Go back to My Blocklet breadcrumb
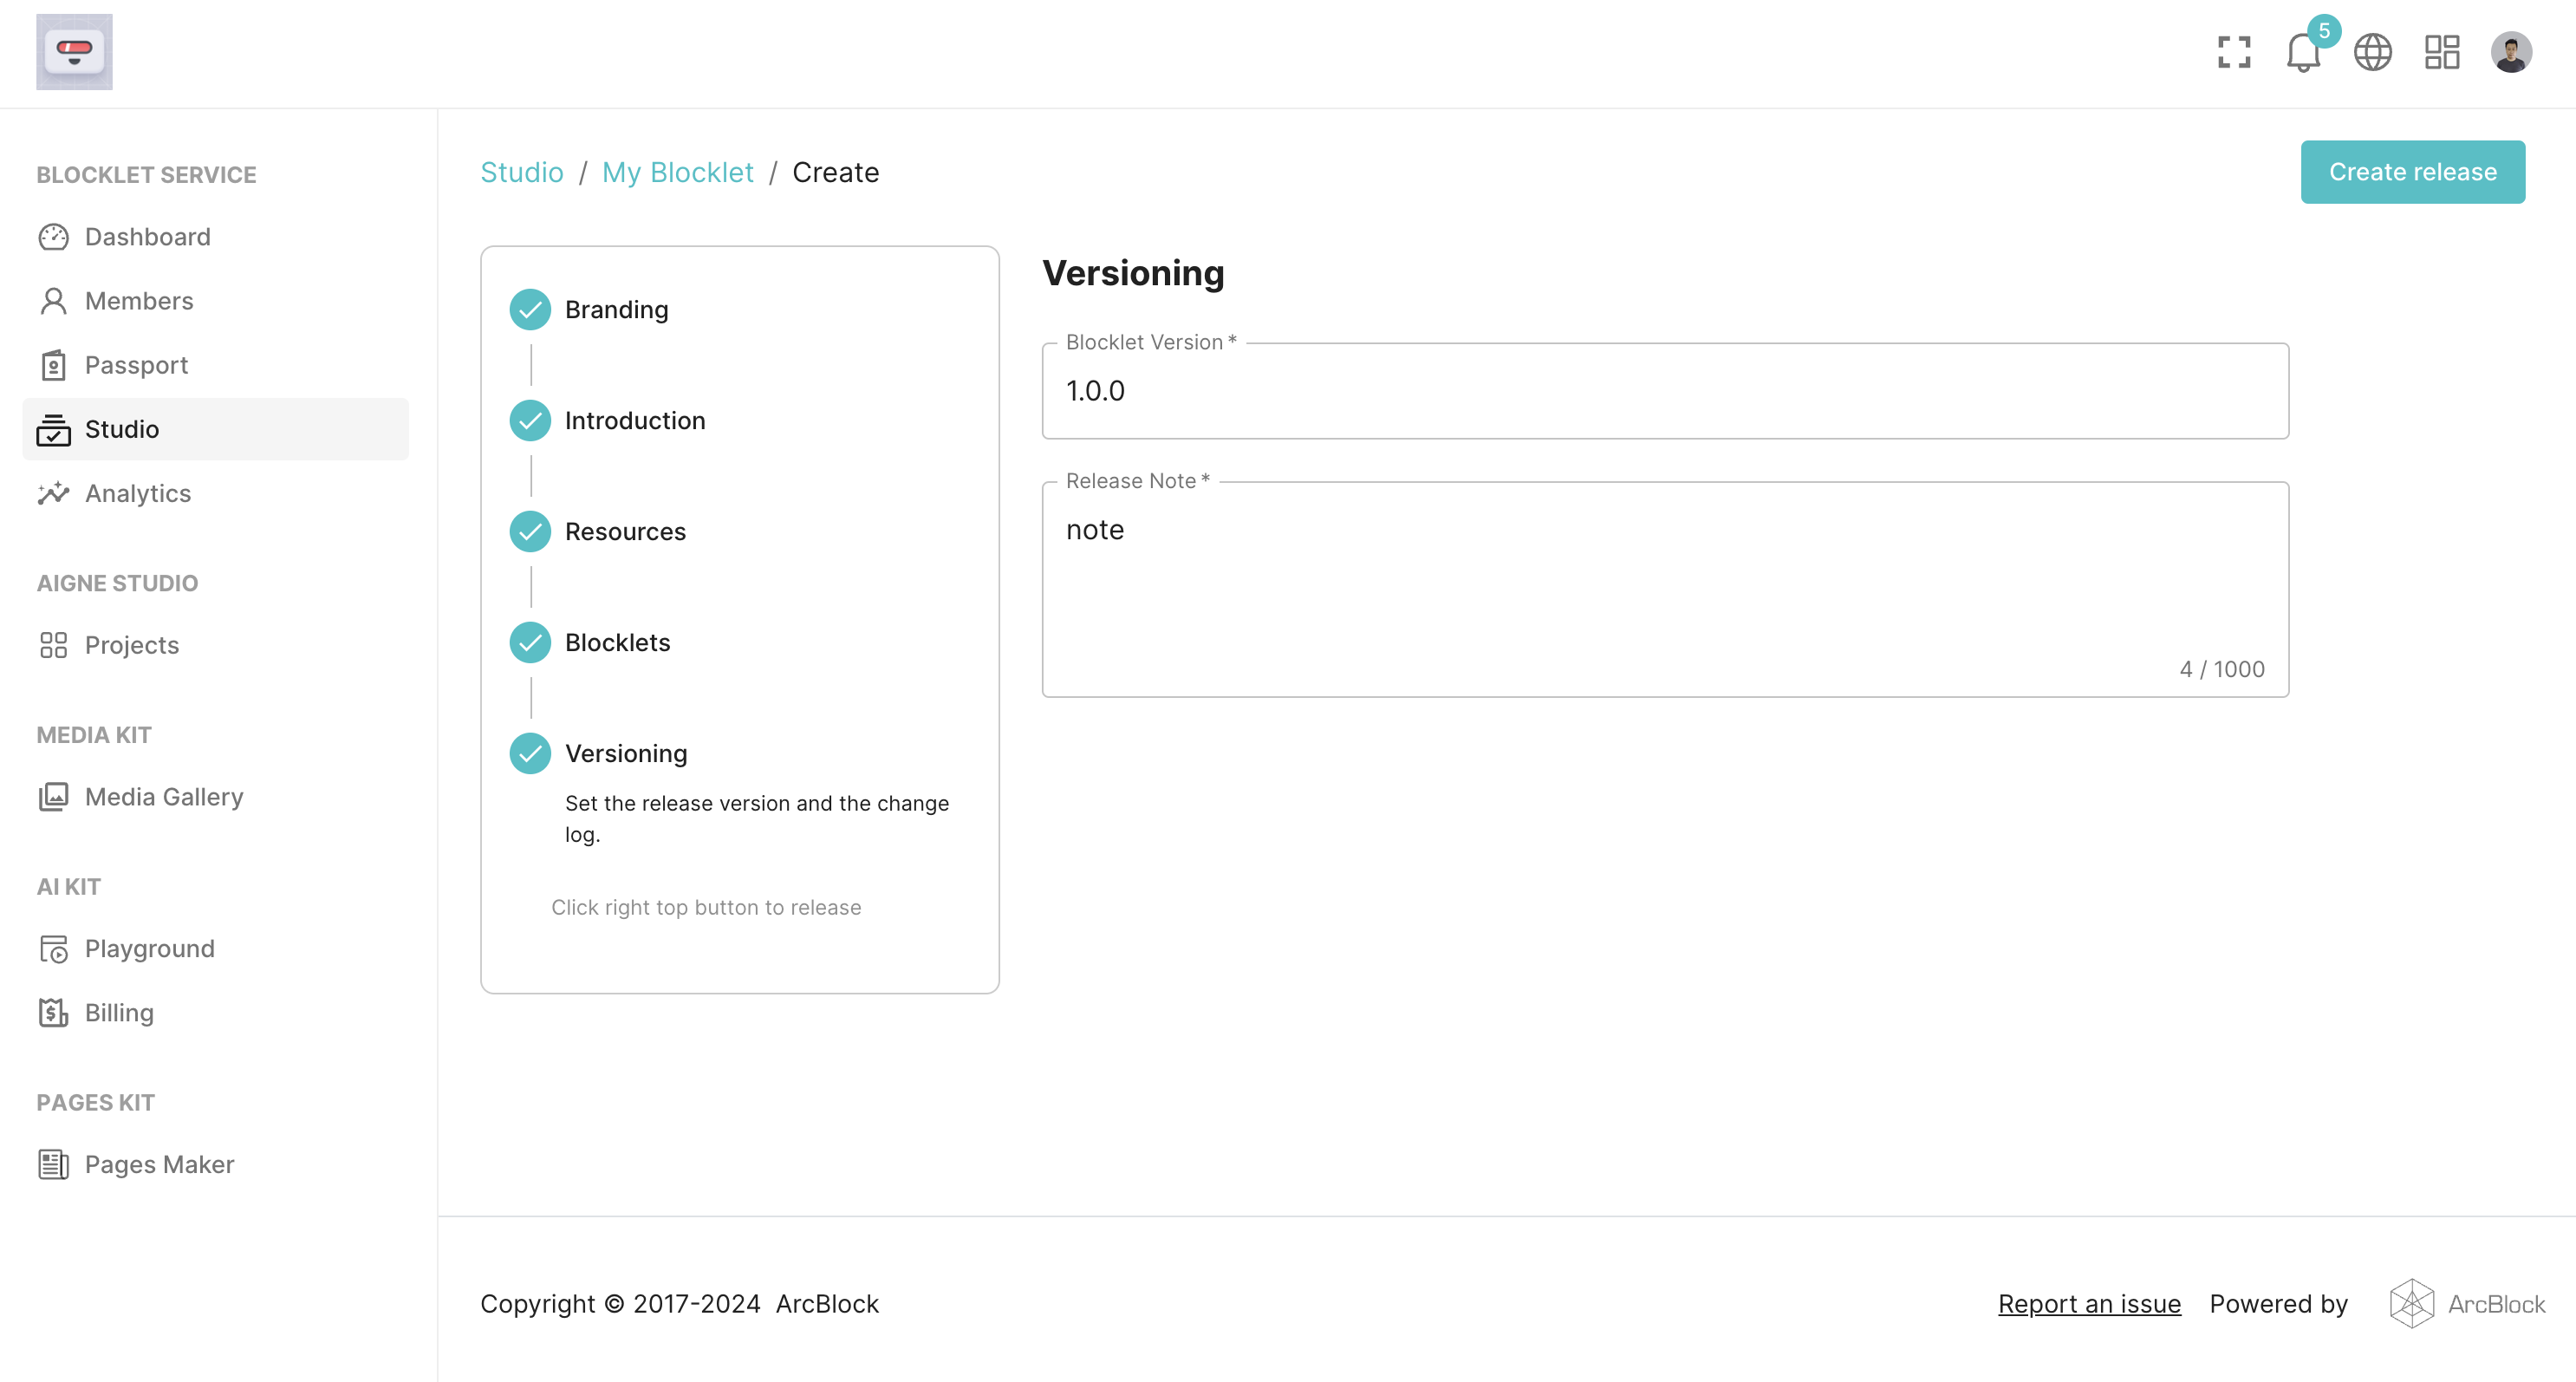 677,172
